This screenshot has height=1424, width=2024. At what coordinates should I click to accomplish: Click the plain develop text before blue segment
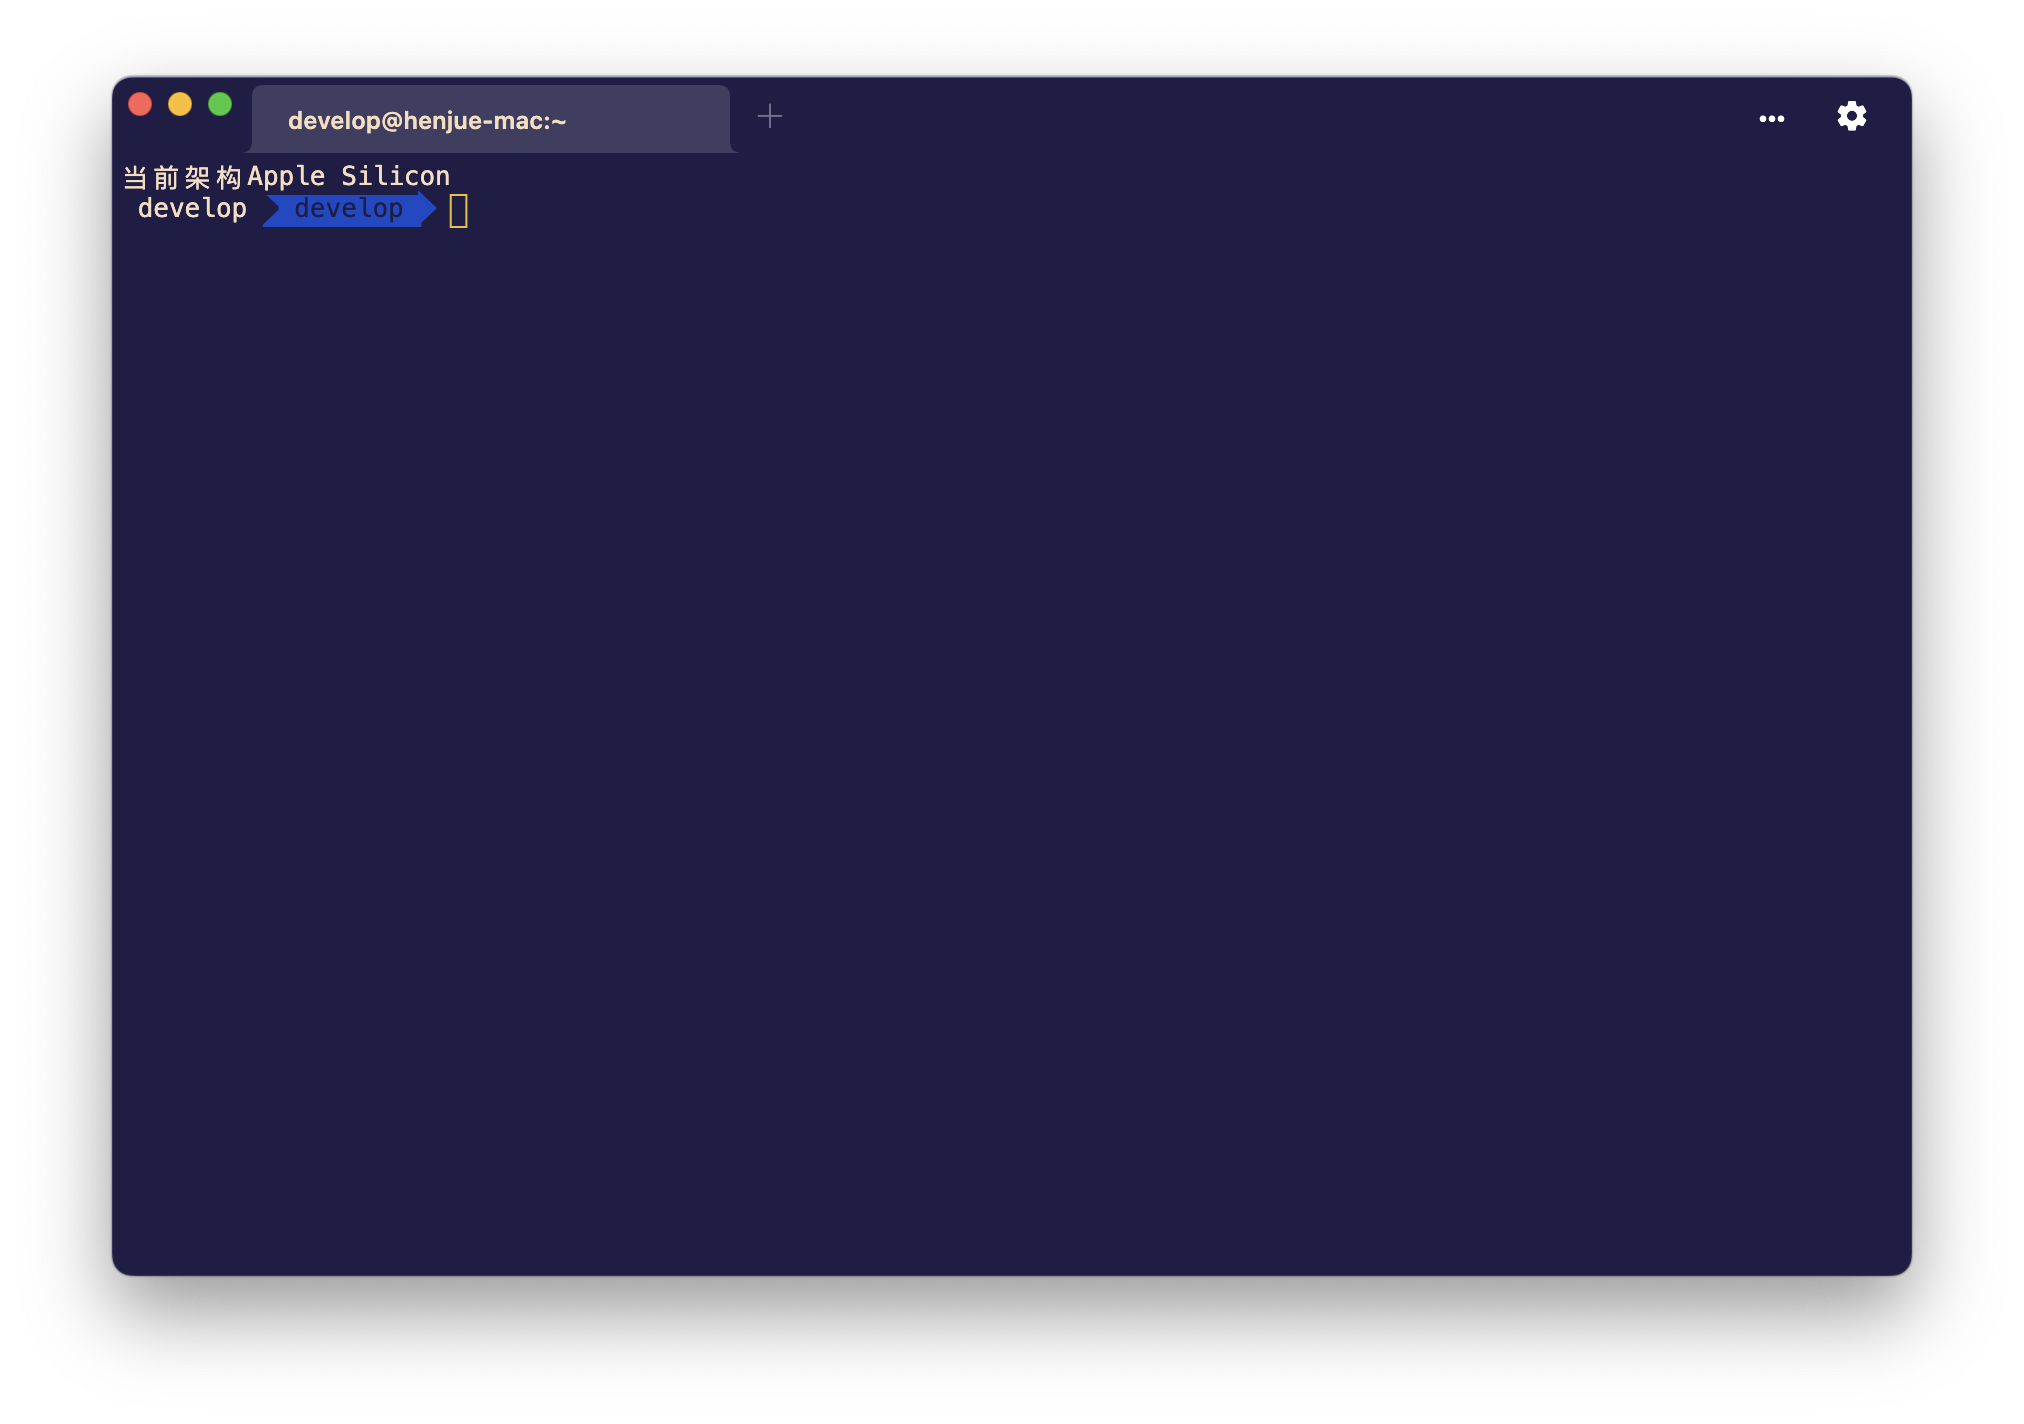(192, 209)
